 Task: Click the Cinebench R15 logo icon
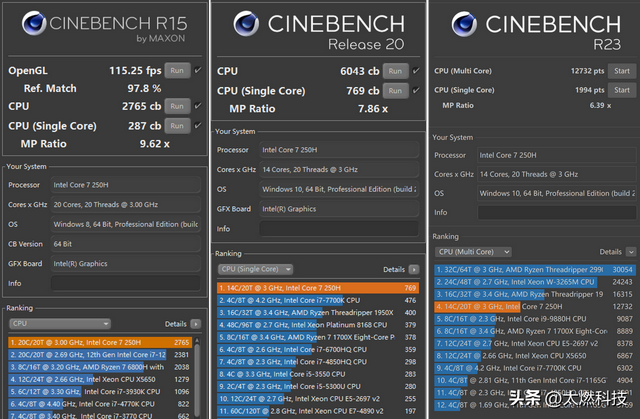(34, 23)
